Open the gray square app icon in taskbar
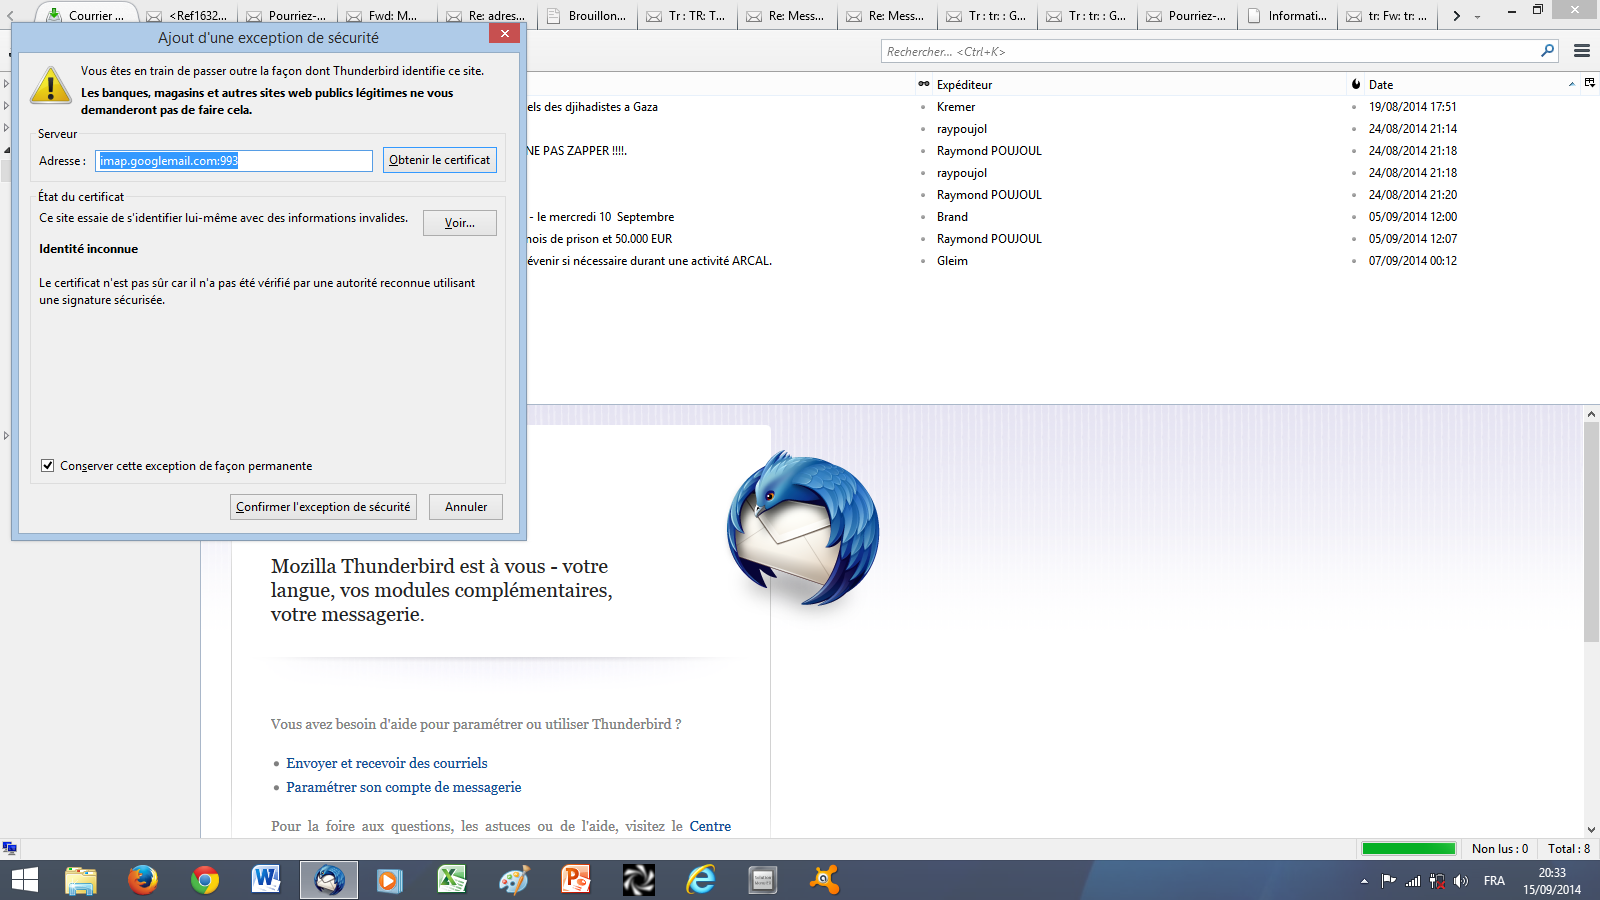 coord(763,880)
